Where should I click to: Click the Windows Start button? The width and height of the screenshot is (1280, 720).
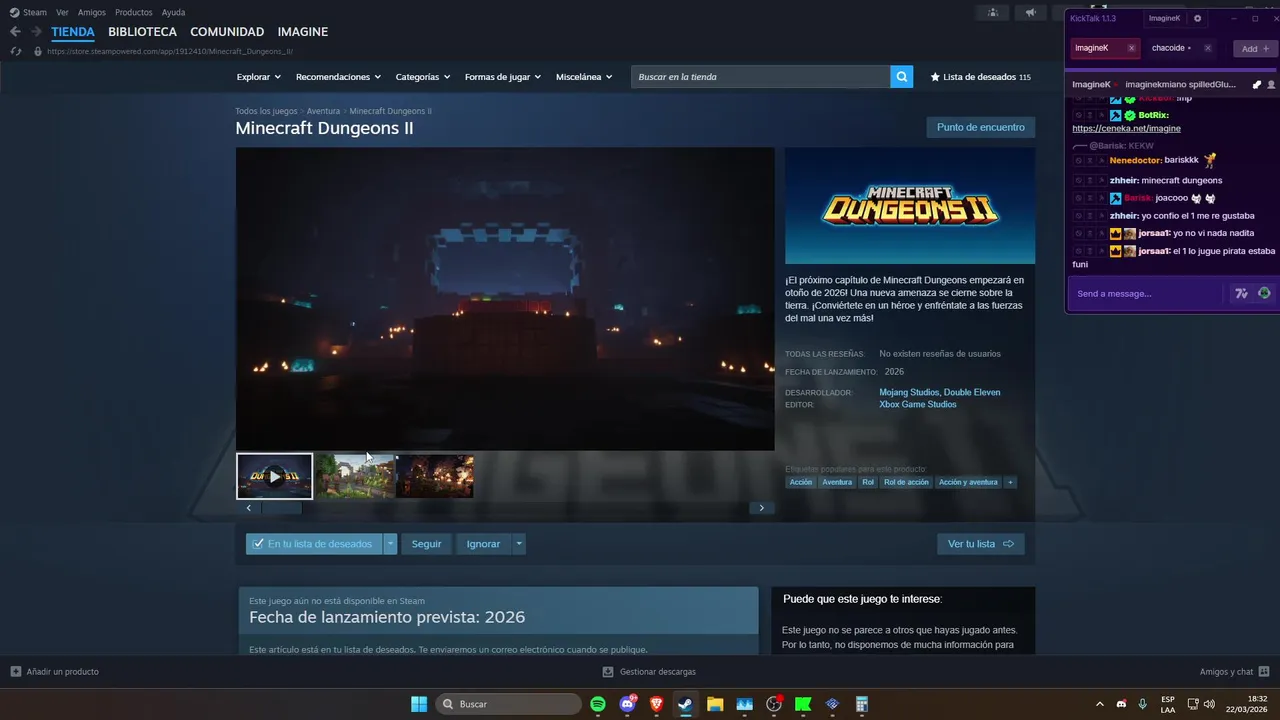419,704
